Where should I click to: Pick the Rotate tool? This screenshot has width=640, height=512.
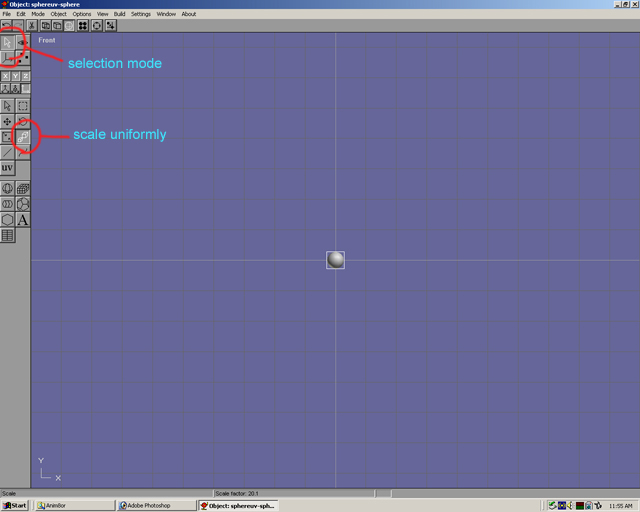pyautogui.click(x=22, y=122)
